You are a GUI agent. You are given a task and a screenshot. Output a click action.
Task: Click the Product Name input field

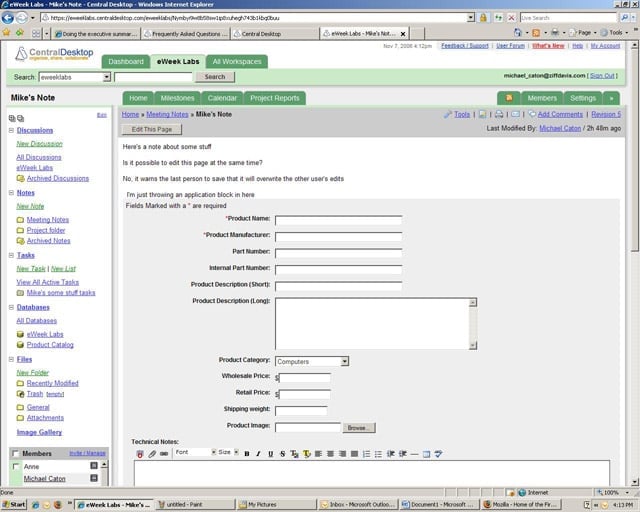click(x=338, y=220)
